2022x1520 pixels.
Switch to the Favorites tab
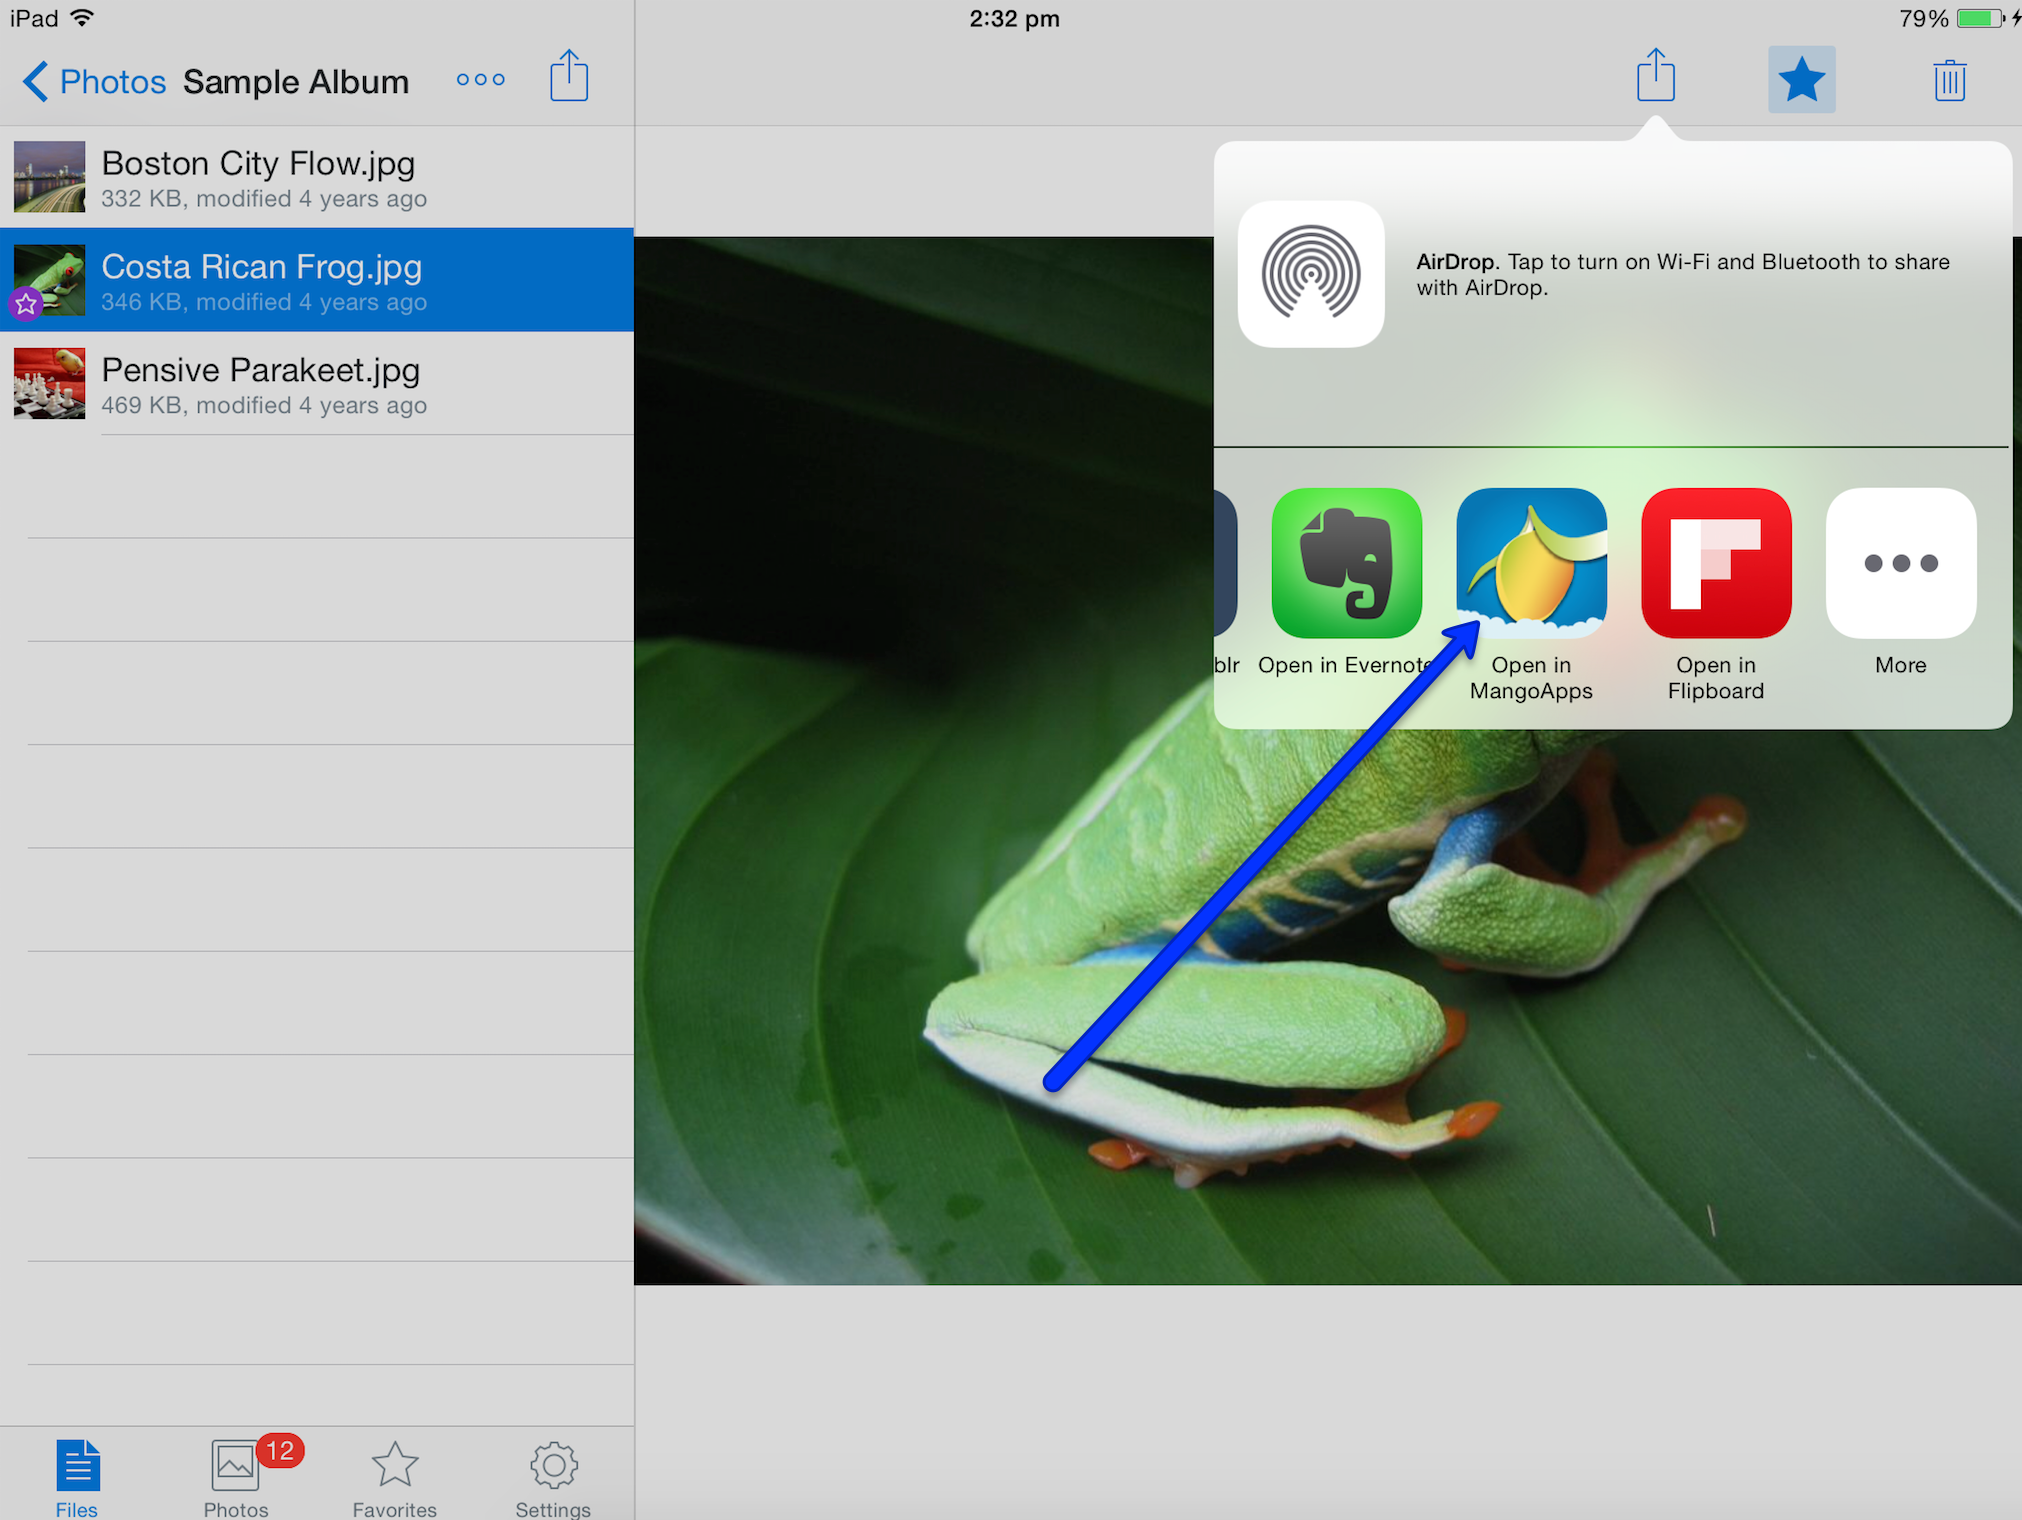coord(394,1478)
